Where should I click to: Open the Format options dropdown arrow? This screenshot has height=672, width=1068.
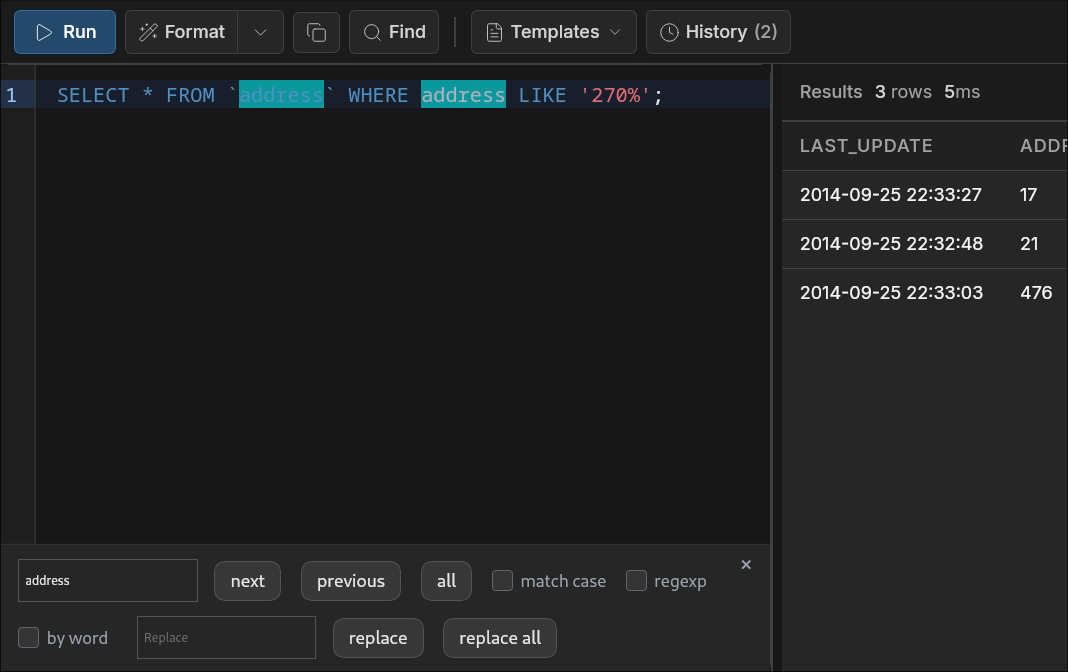pyautogui.click(x=260, y=32)
